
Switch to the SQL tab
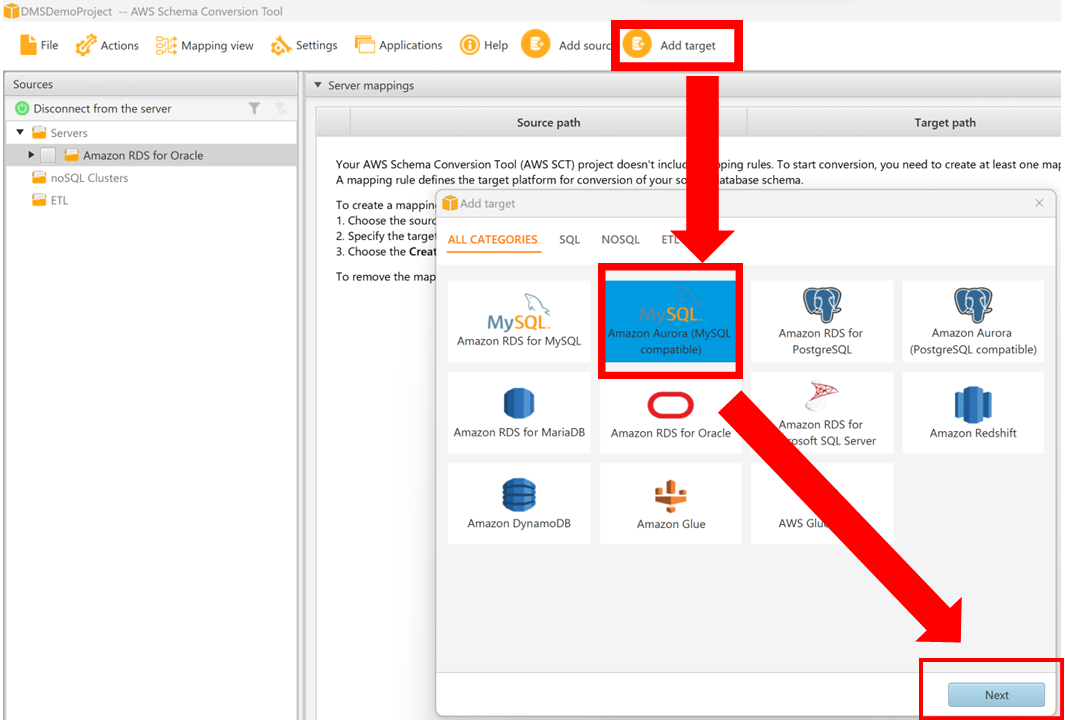click(570, 240)
